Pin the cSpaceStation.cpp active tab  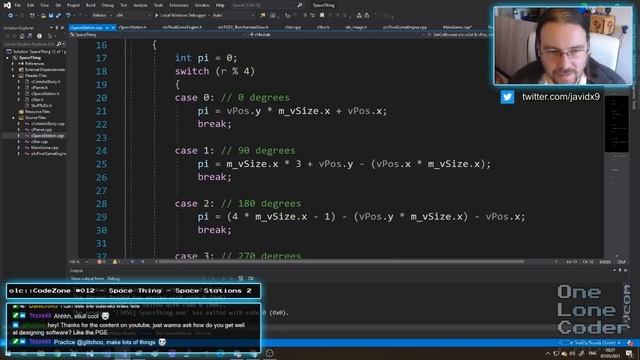pos(107,27)
